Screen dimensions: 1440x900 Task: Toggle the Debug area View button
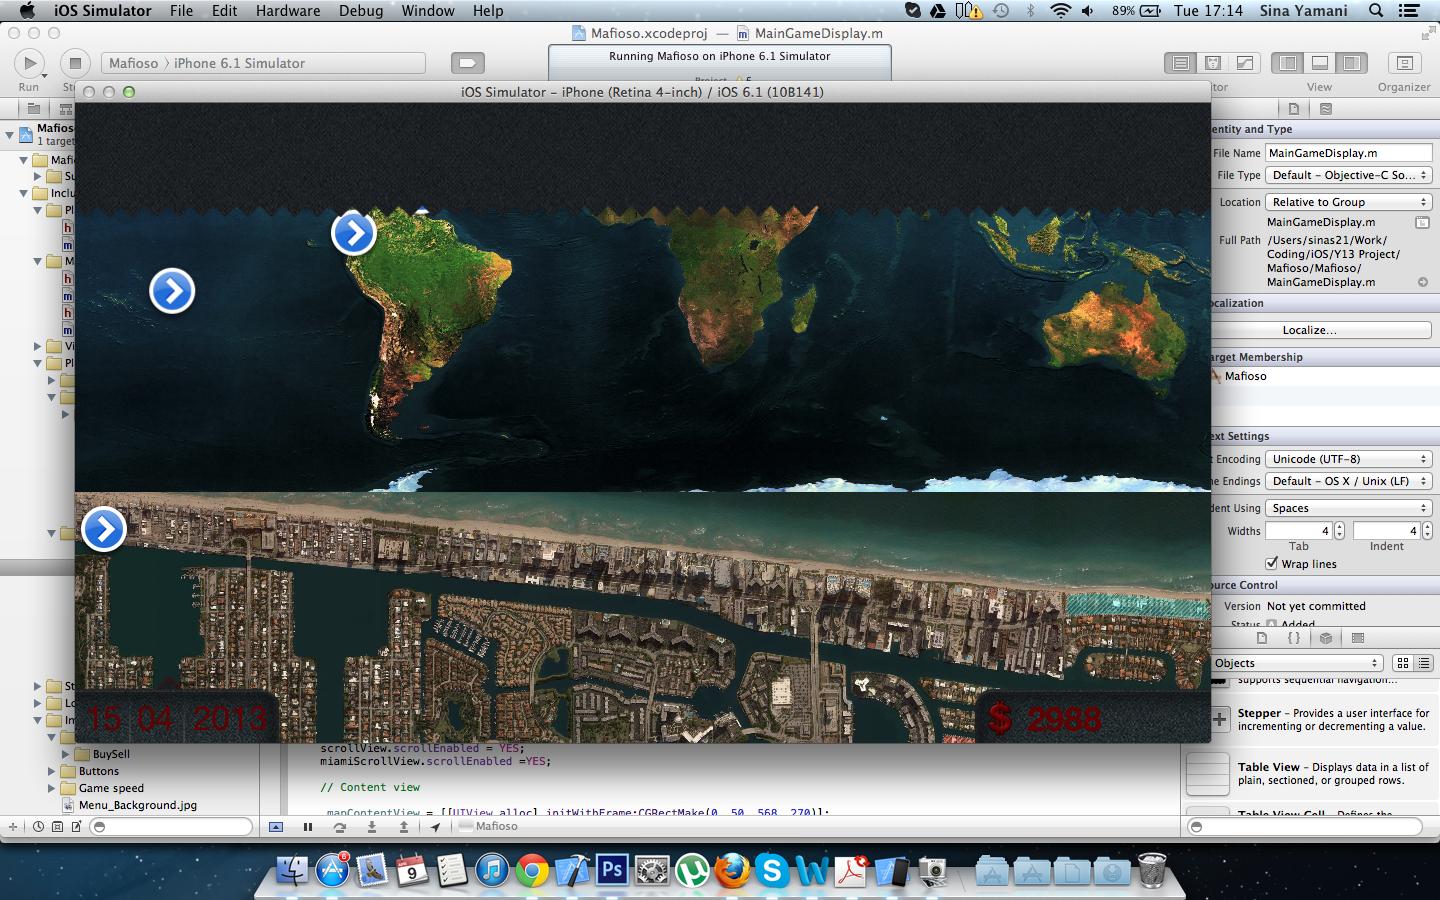click(1320, 63)
